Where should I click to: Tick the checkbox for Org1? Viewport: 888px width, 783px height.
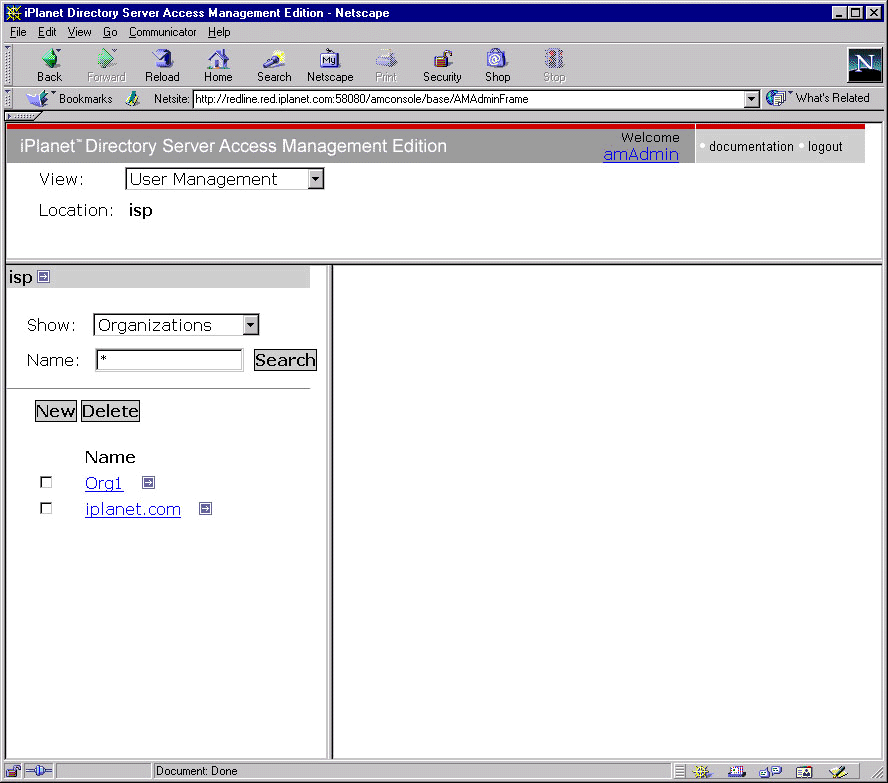pyautogui.click(x=46, y=482)
